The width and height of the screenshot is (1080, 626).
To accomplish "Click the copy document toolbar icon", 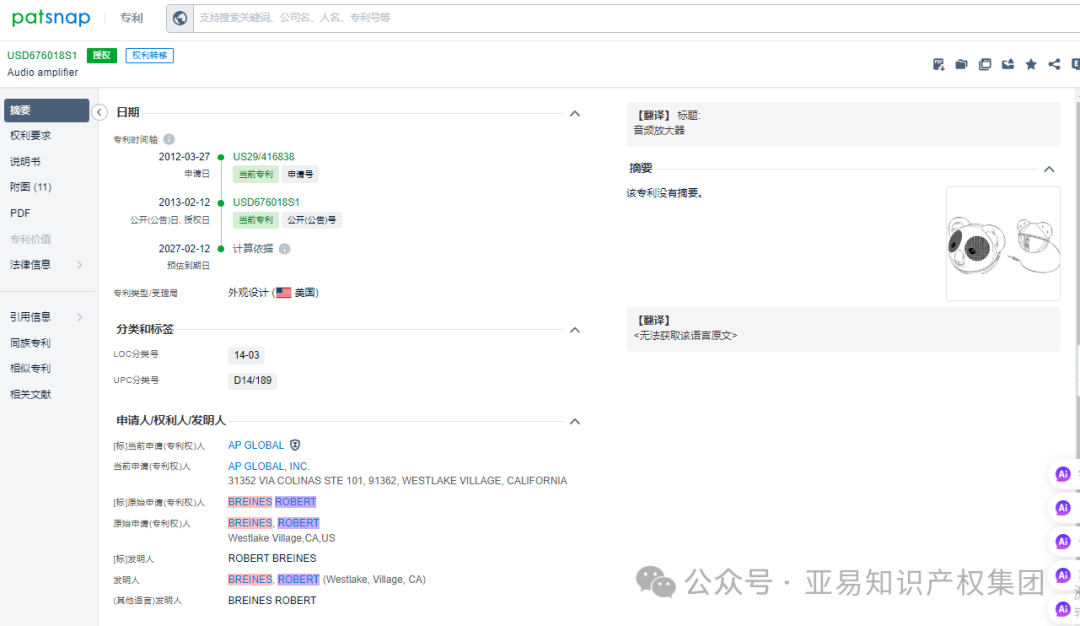I will 985,64.
